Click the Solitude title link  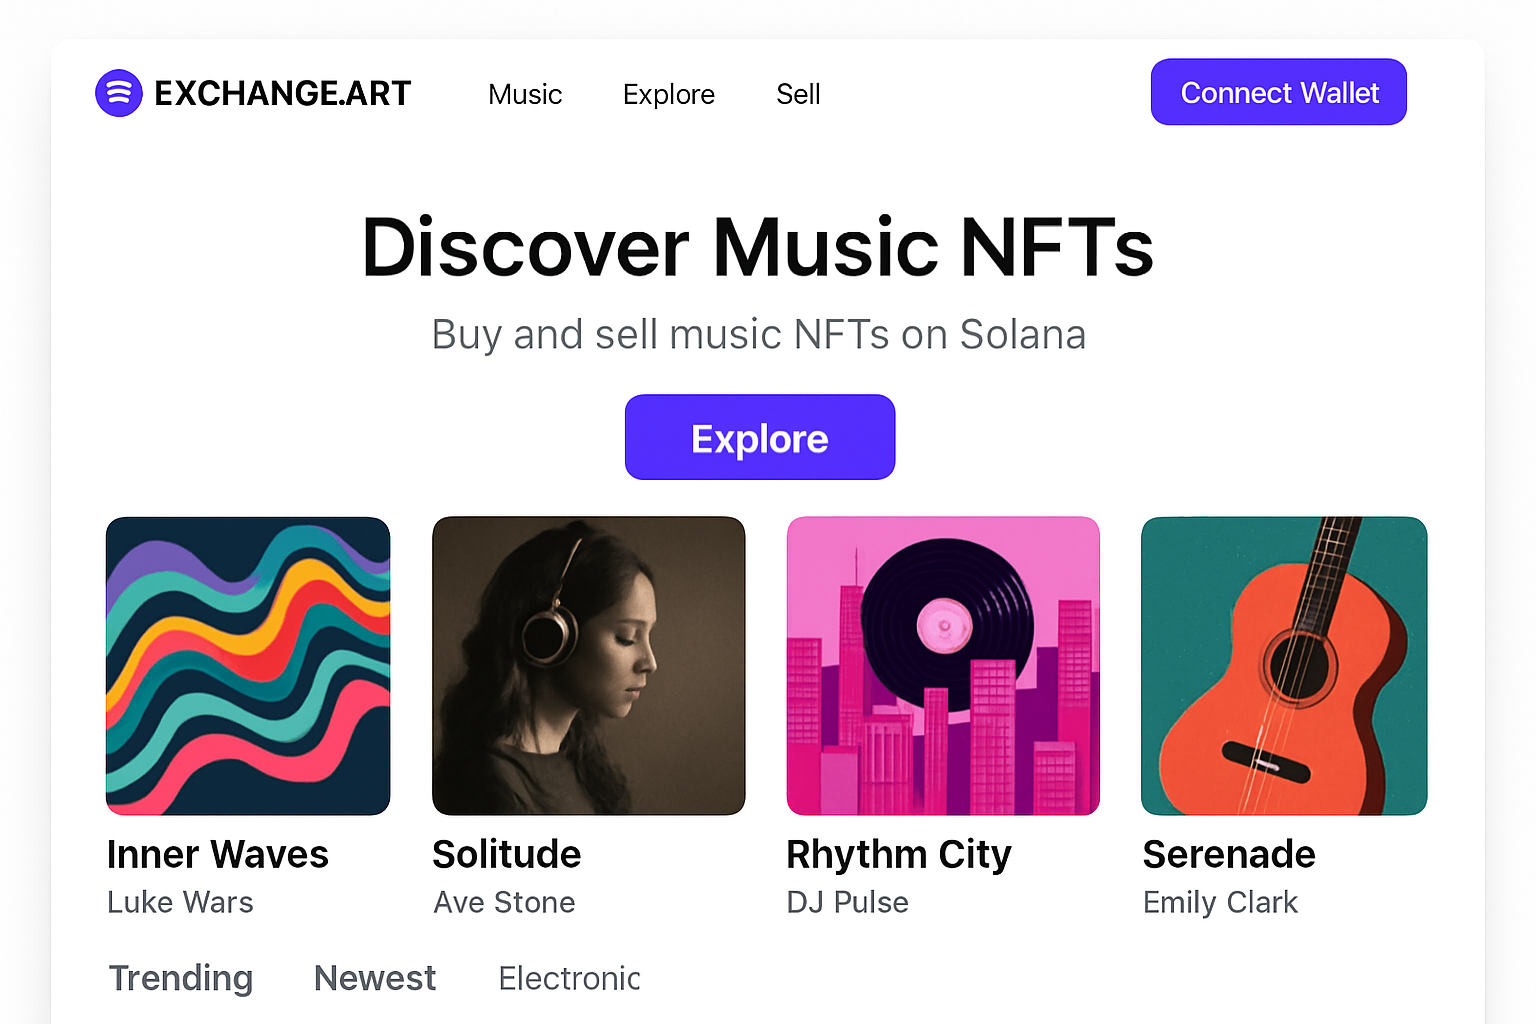pyautogui.click(x=506, y=855)
